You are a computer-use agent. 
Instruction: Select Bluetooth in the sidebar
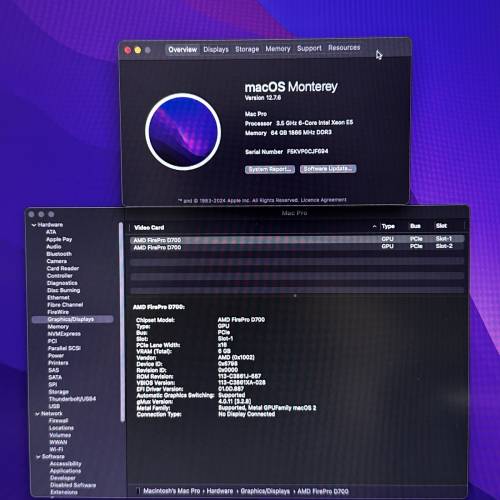pos(59,254)
